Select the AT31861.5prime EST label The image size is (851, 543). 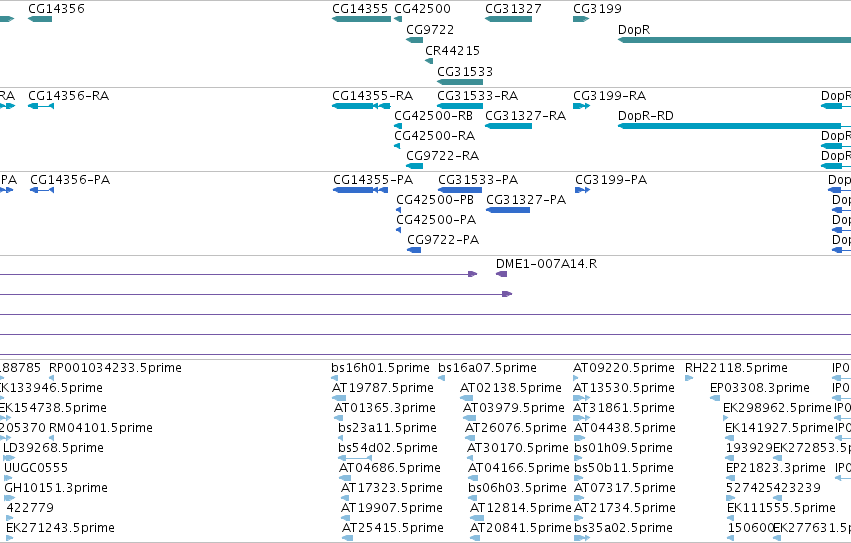[x=624, y=408]
